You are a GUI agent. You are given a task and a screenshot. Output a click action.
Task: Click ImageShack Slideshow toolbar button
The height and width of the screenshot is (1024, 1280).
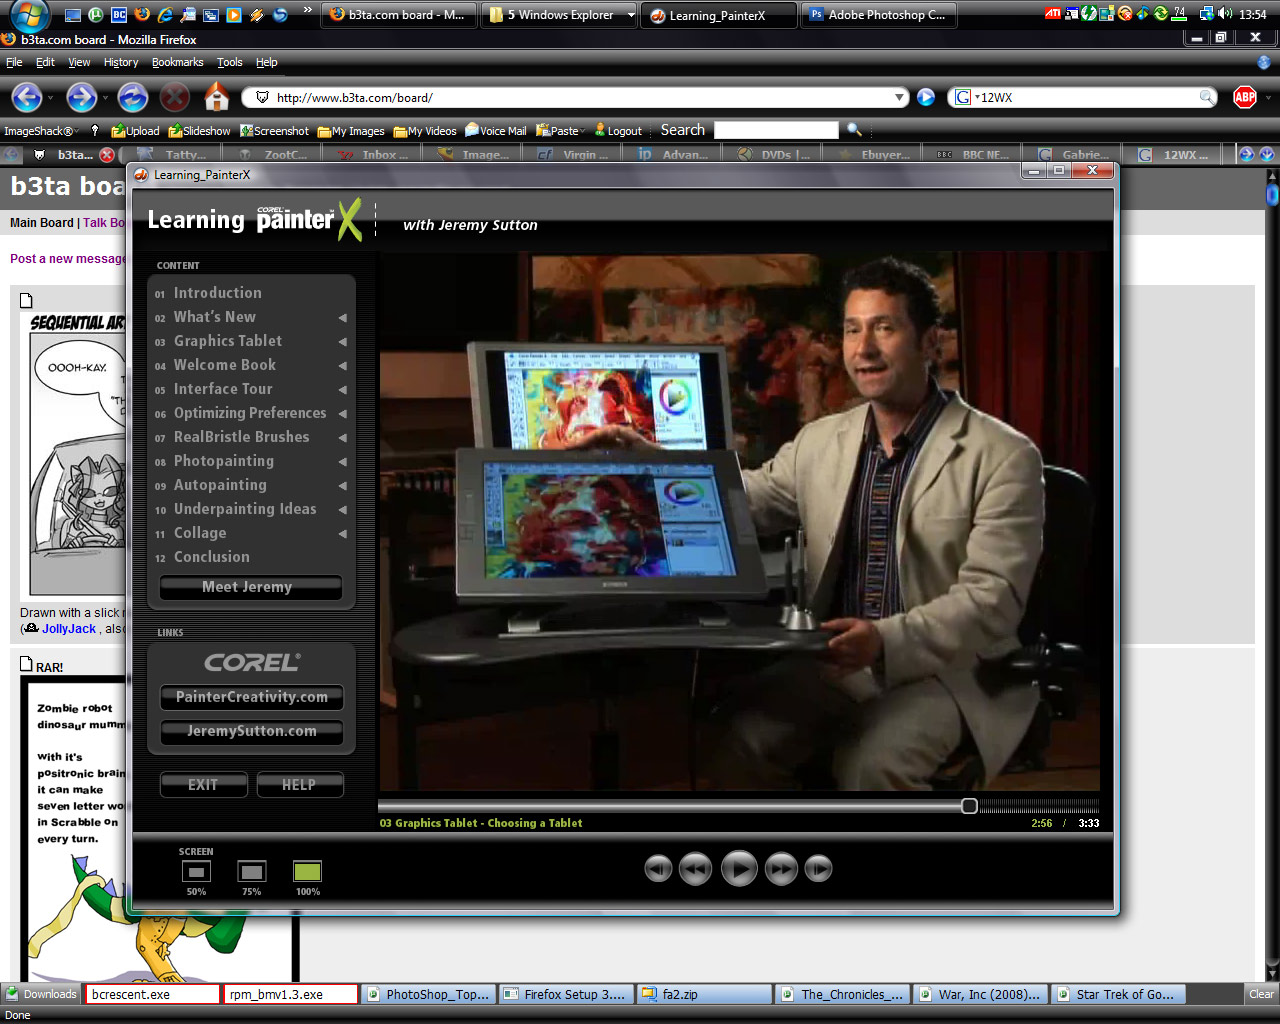[199, 131]
